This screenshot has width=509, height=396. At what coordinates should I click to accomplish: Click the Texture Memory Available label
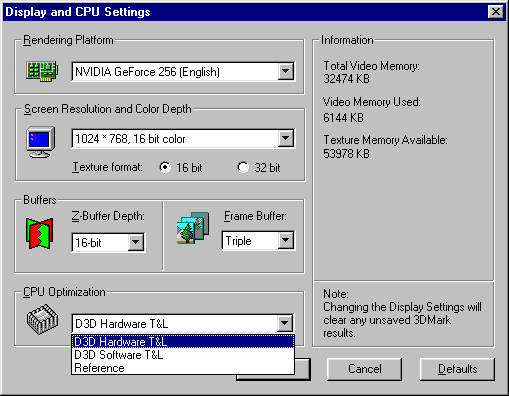[x=385, y=140]
